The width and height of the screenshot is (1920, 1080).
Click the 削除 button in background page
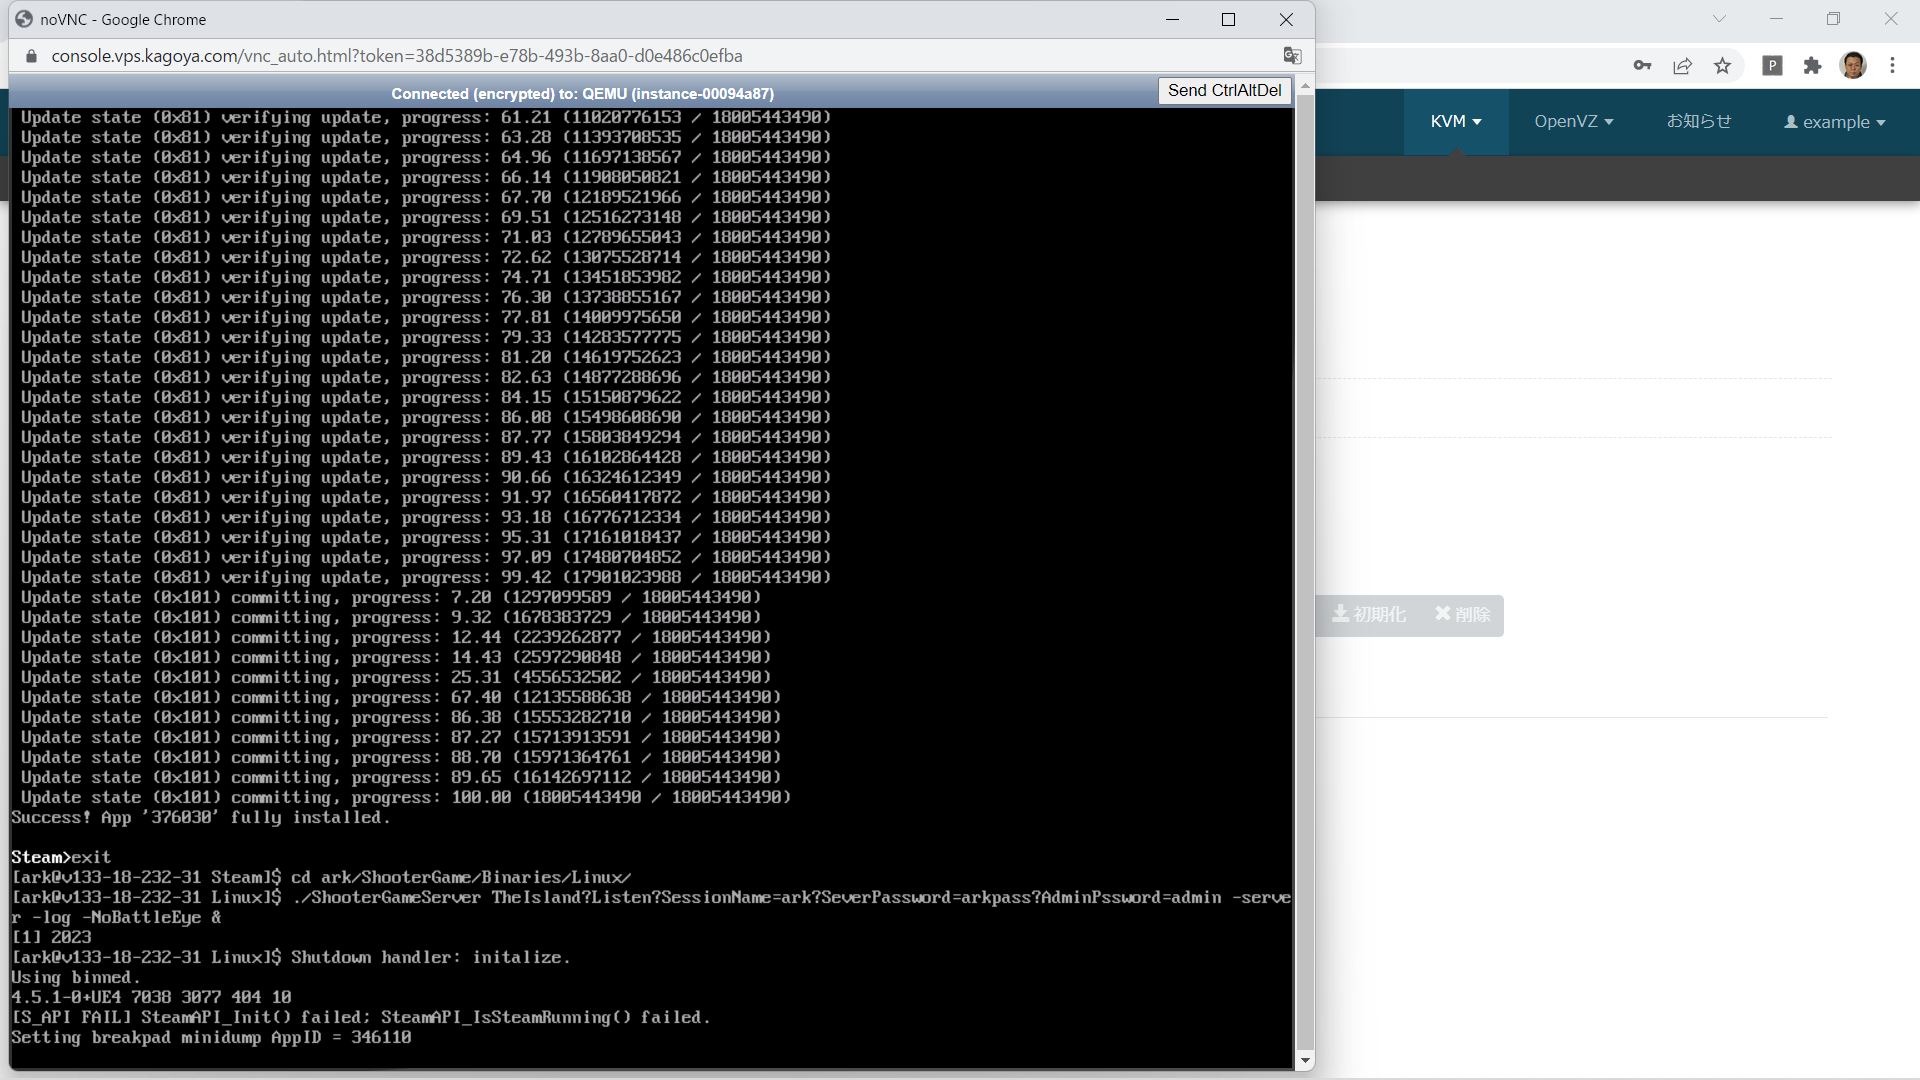tap(1462, 614)
